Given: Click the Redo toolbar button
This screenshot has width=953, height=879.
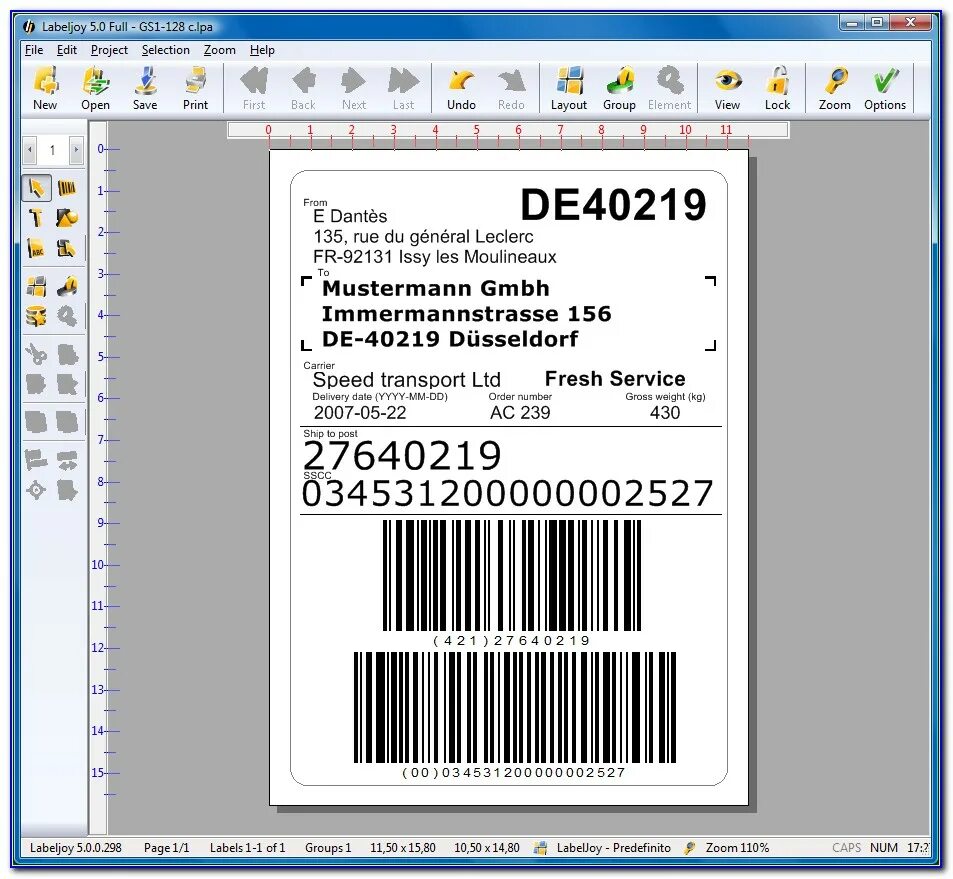Looking at the screenshot, I should pyautogui.click(x=511, y=89).
